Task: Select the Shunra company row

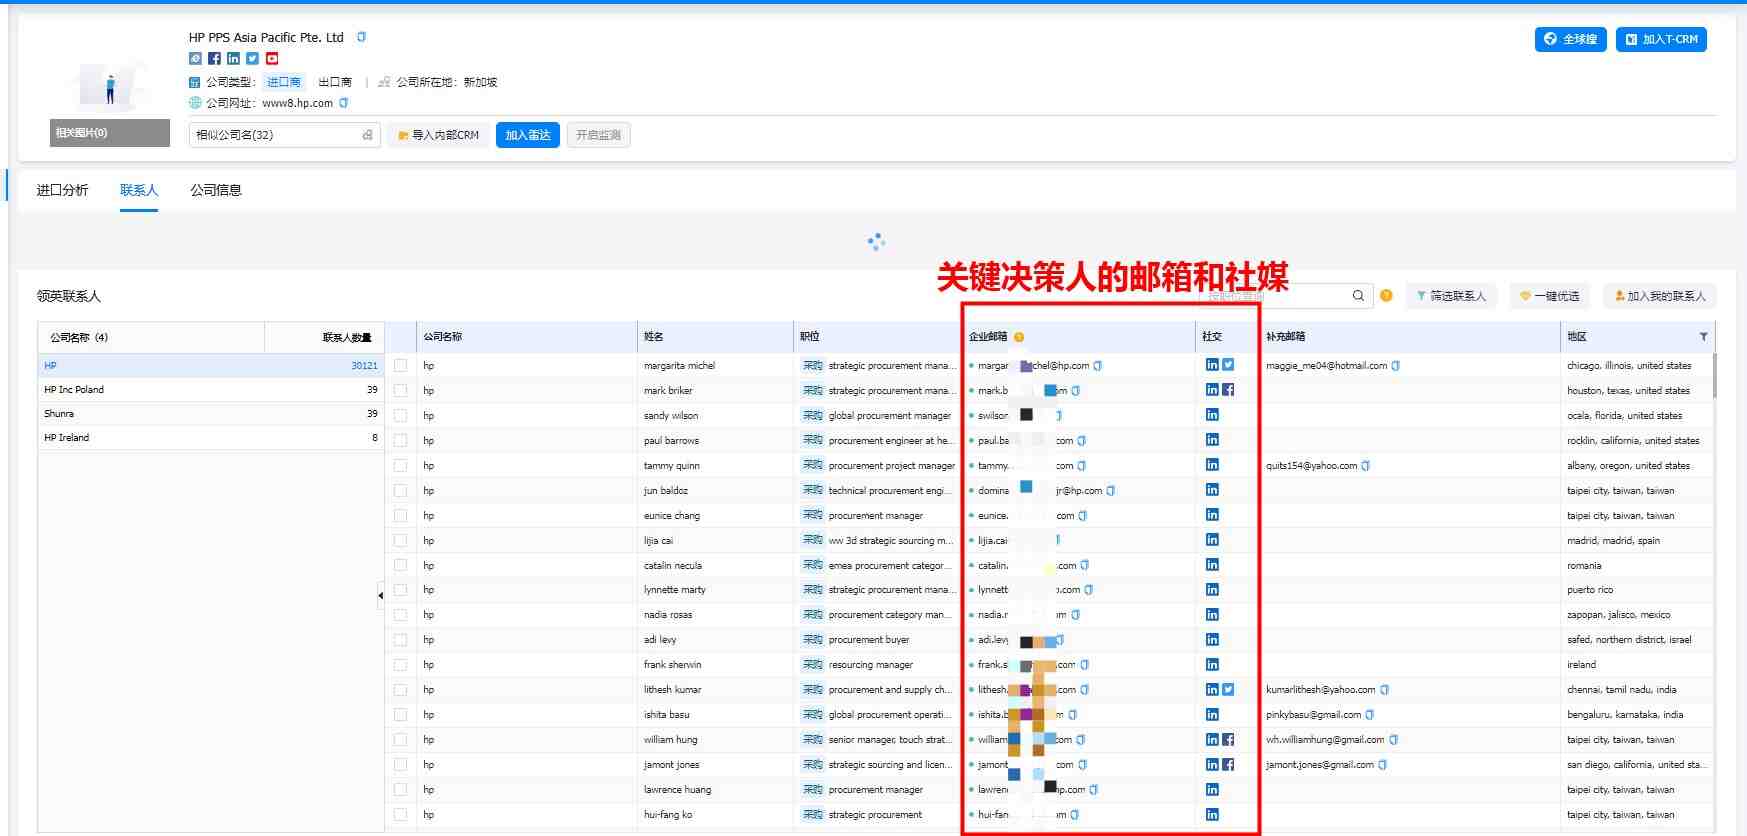Action: click(x=211, y=414)
